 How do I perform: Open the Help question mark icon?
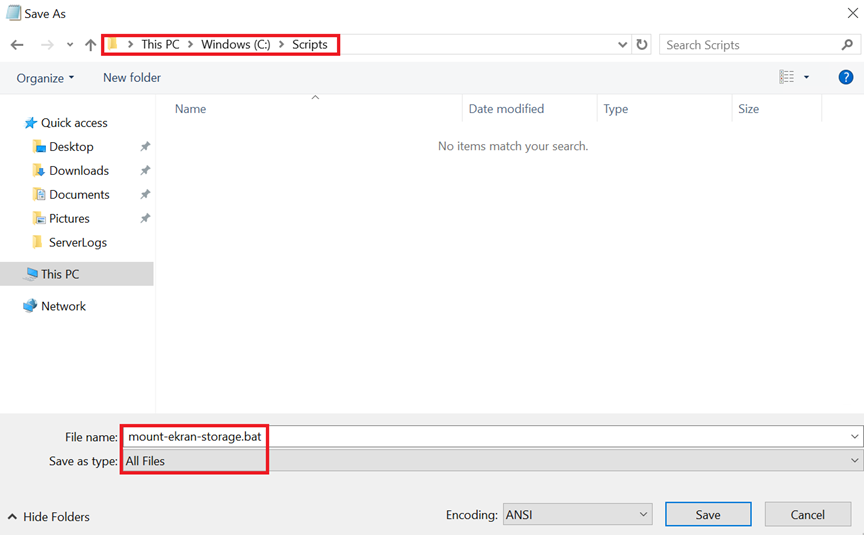tap(845, 77)
